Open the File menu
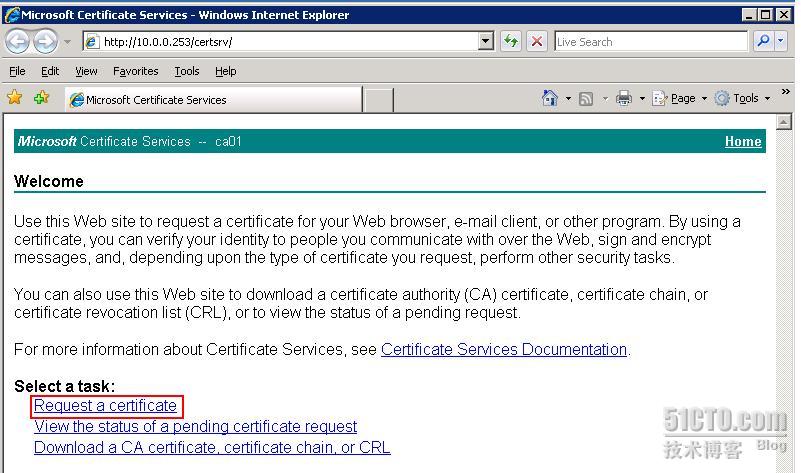This screenshot has width=801, height=473. point(17,71)
